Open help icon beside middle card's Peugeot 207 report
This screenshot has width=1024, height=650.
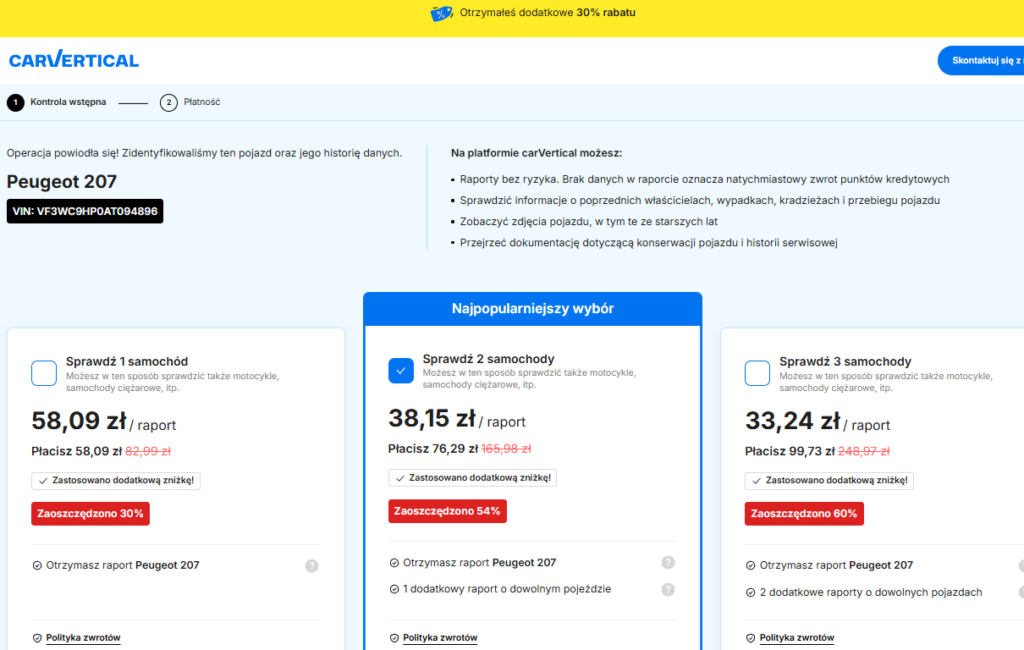[x=668, y=562]
